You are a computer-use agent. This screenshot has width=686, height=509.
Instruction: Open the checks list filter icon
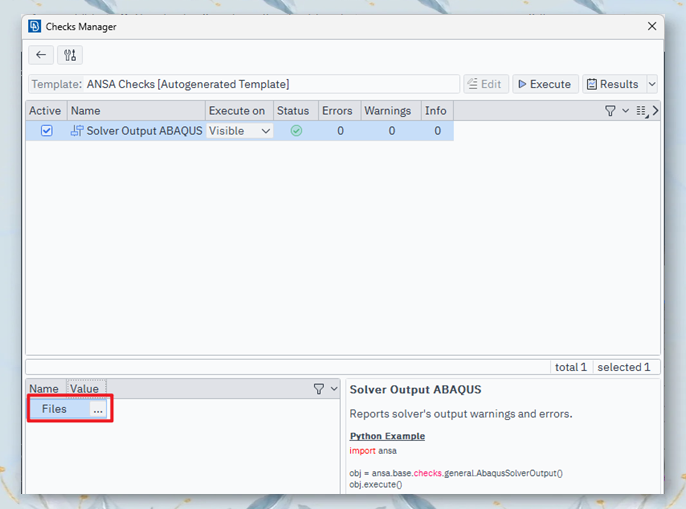tap(610, 111)
